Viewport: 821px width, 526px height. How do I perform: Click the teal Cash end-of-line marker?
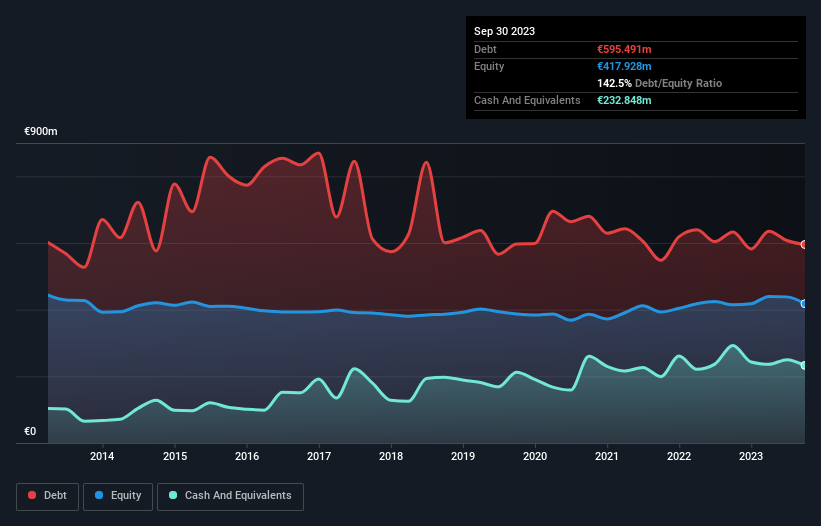804,365
